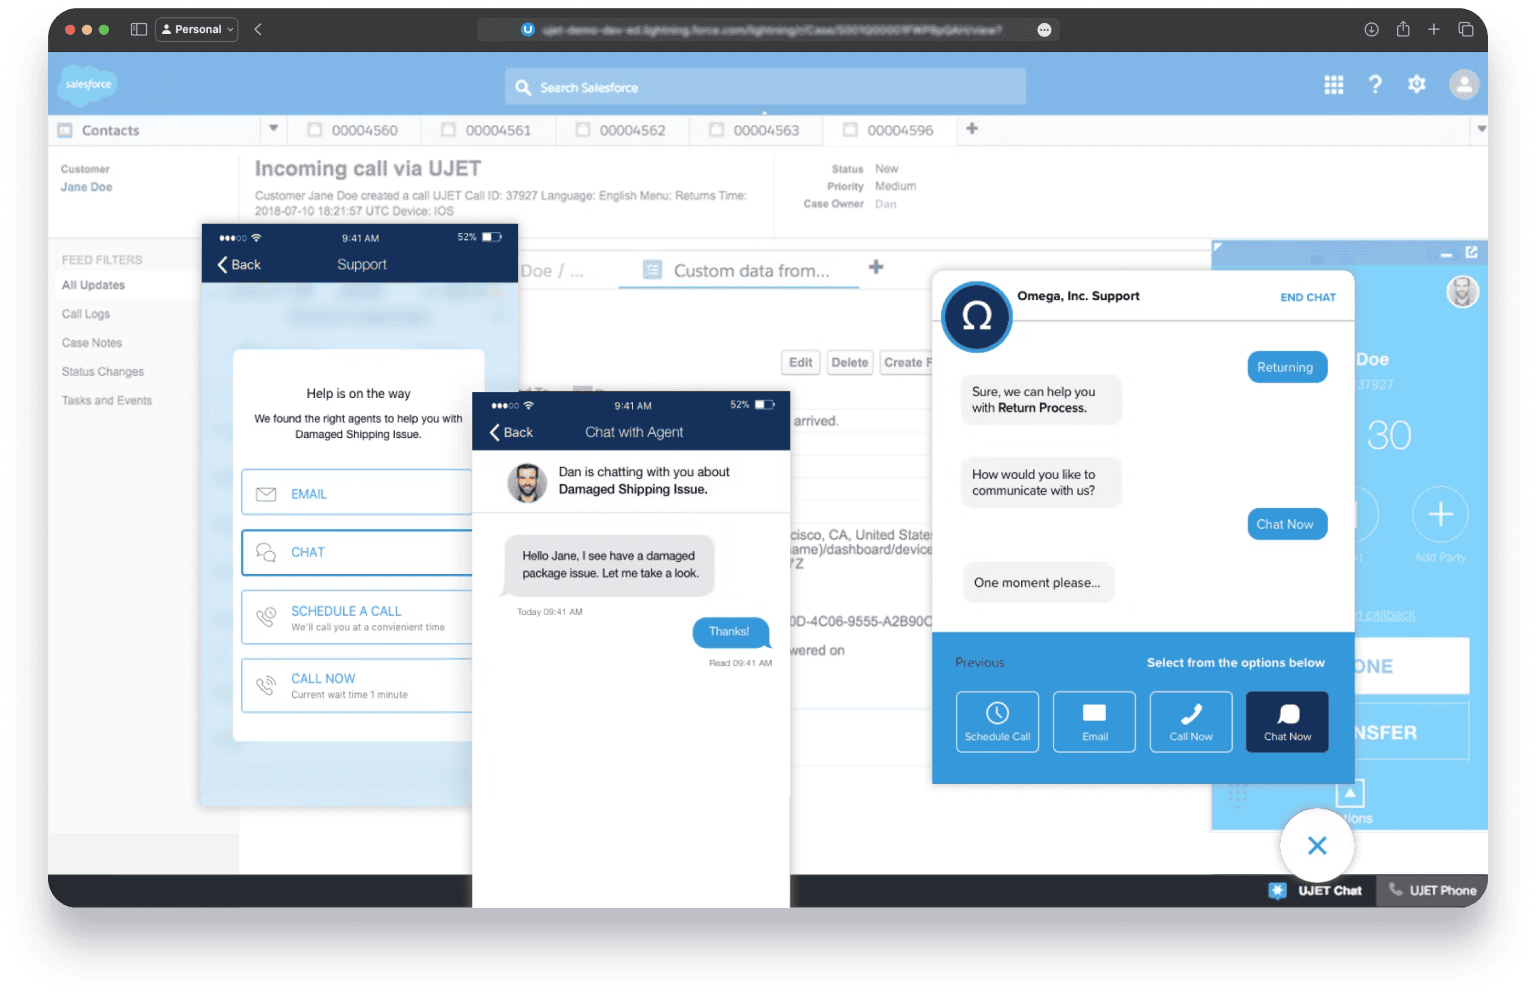Click the help question mark icon

1375,85
